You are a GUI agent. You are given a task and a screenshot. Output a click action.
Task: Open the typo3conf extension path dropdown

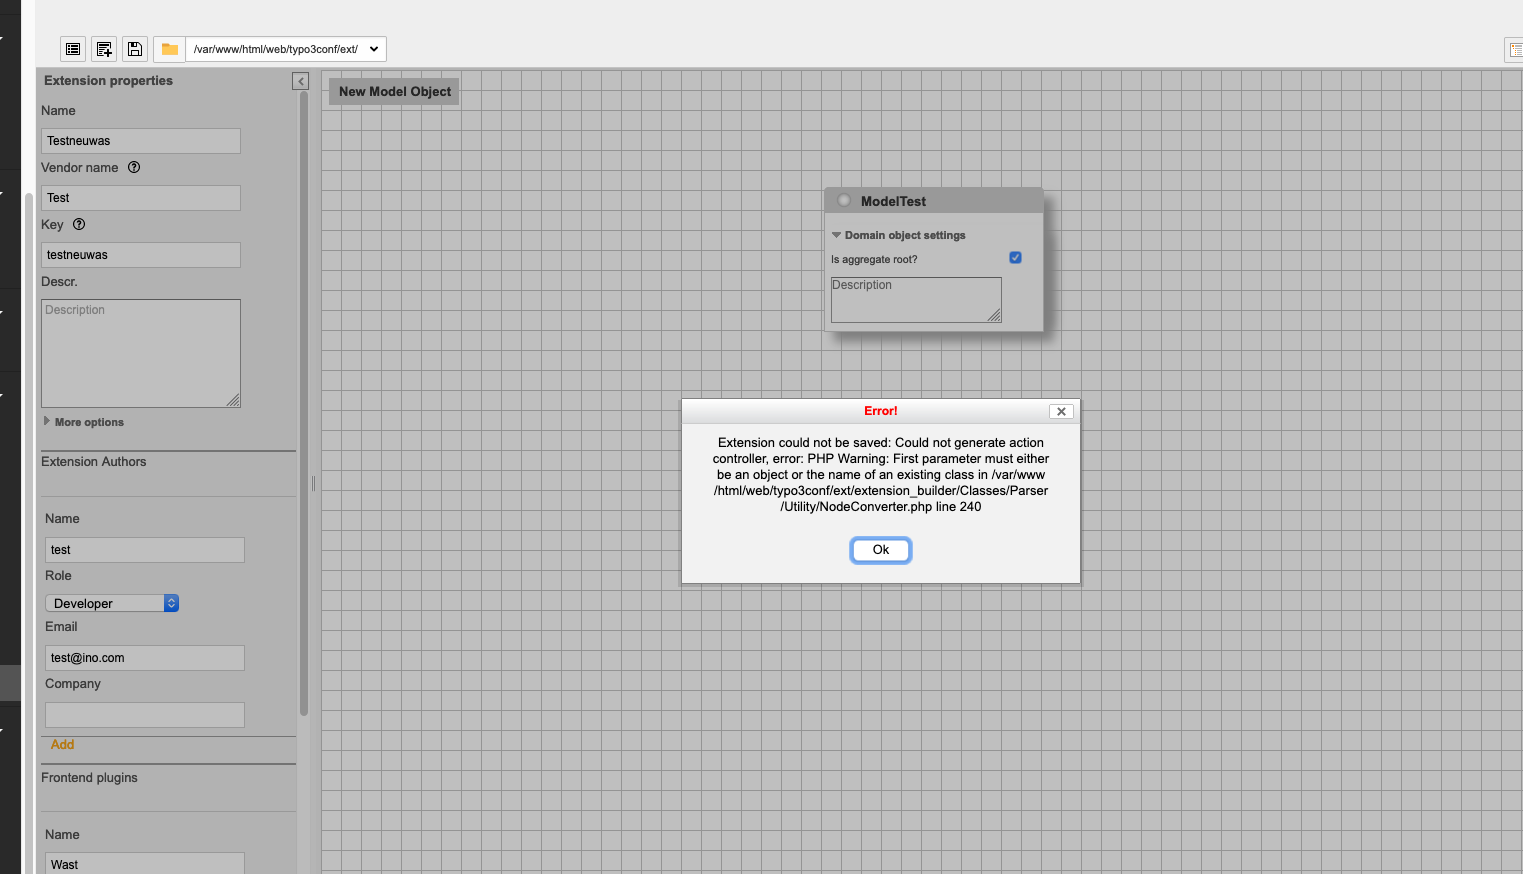point(285,48)
